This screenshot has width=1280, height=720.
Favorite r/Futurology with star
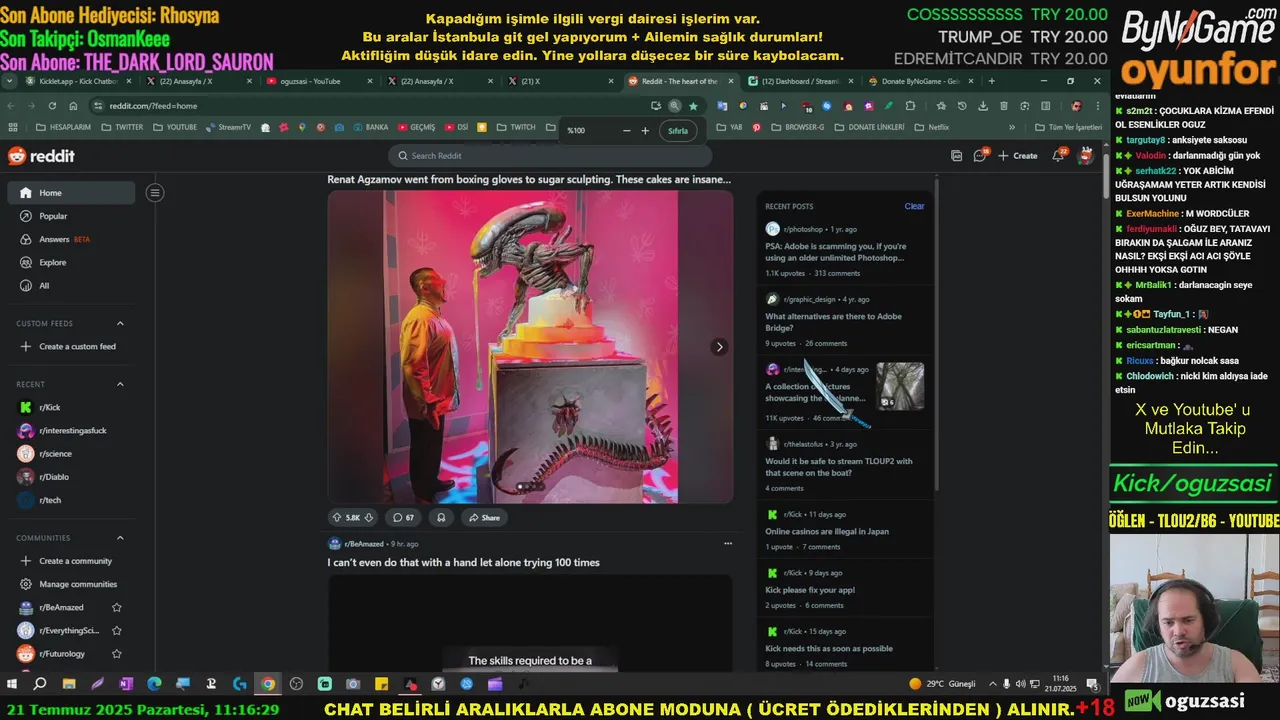(117, 653)
